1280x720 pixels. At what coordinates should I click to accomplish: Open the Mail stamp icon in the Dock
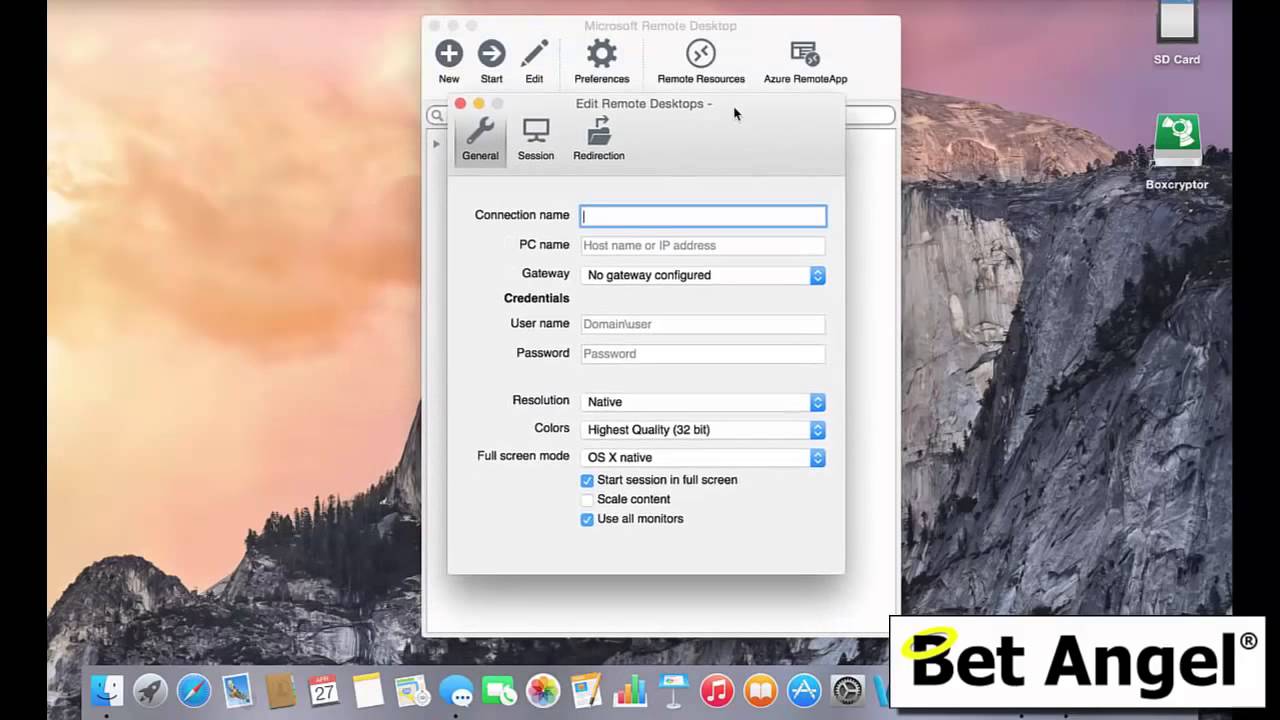238,691
